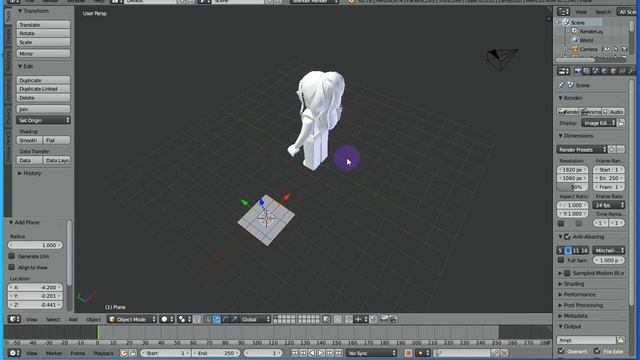Click the Audio render button

(613, 111)
